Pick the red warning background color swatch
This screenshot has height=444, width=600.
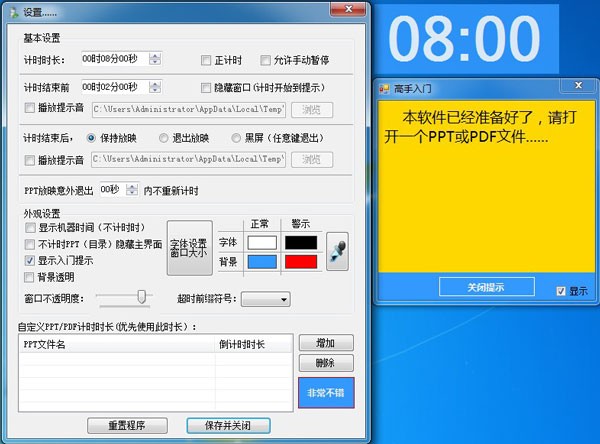301,261
